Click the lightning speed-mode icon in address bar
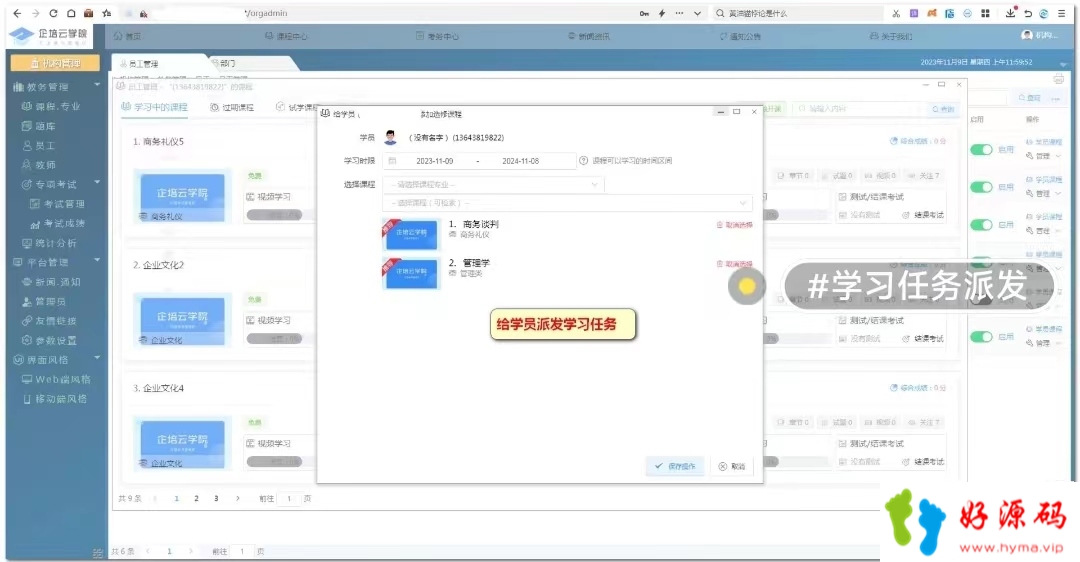Screen dimensions: 1080x562 [x=662, y=13]
